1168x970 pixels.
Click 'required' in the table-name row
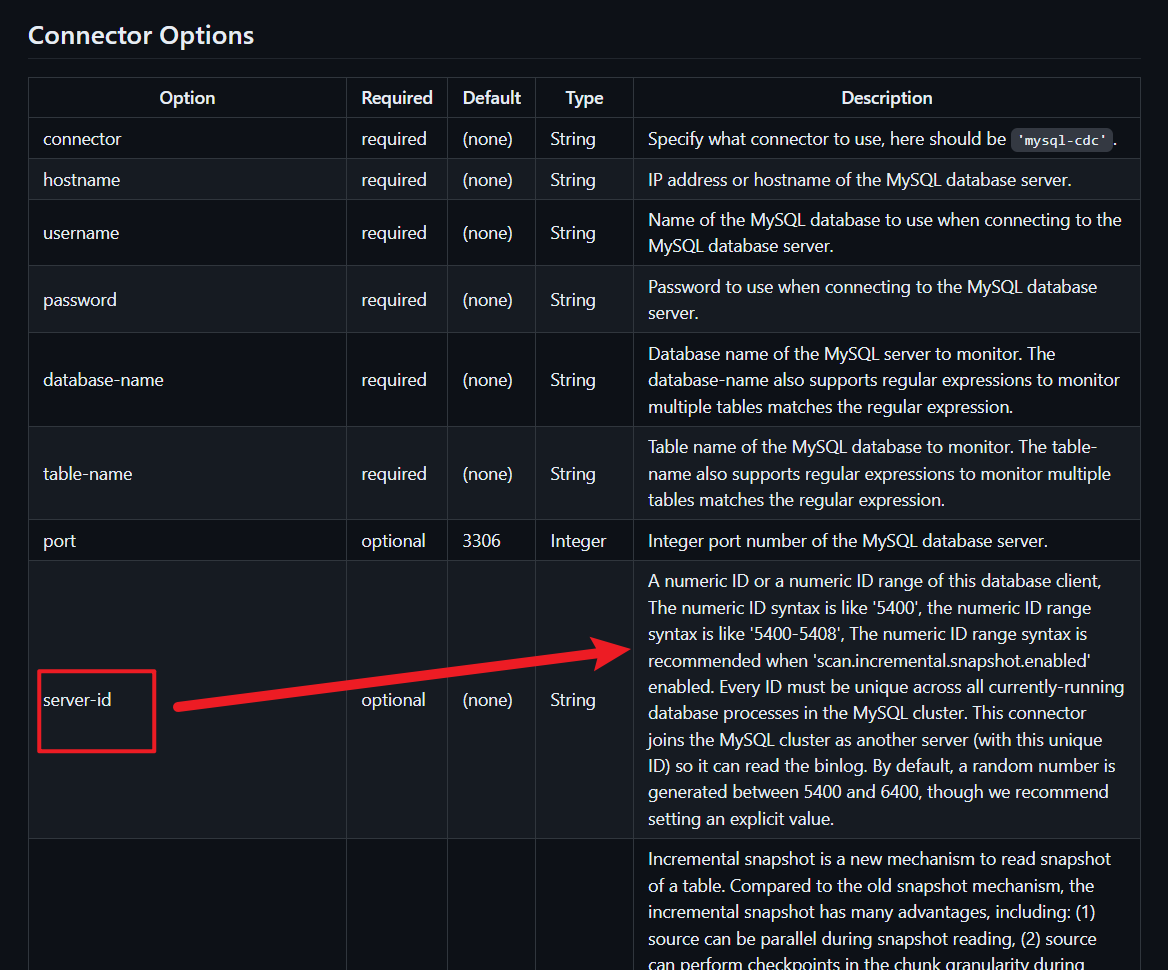tap(393, 473)
